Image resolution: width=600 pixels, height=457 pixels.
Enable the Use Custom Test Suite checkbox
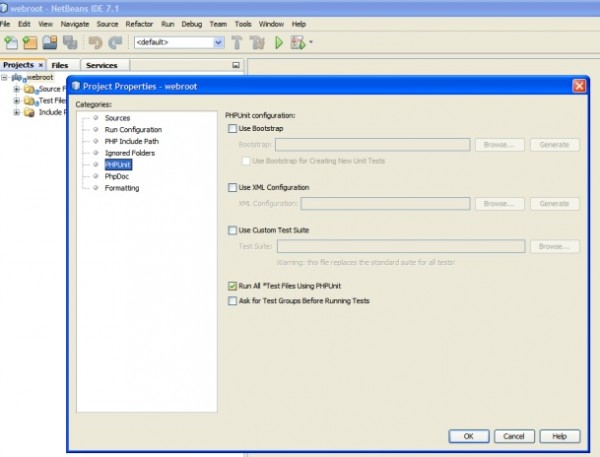232,230
